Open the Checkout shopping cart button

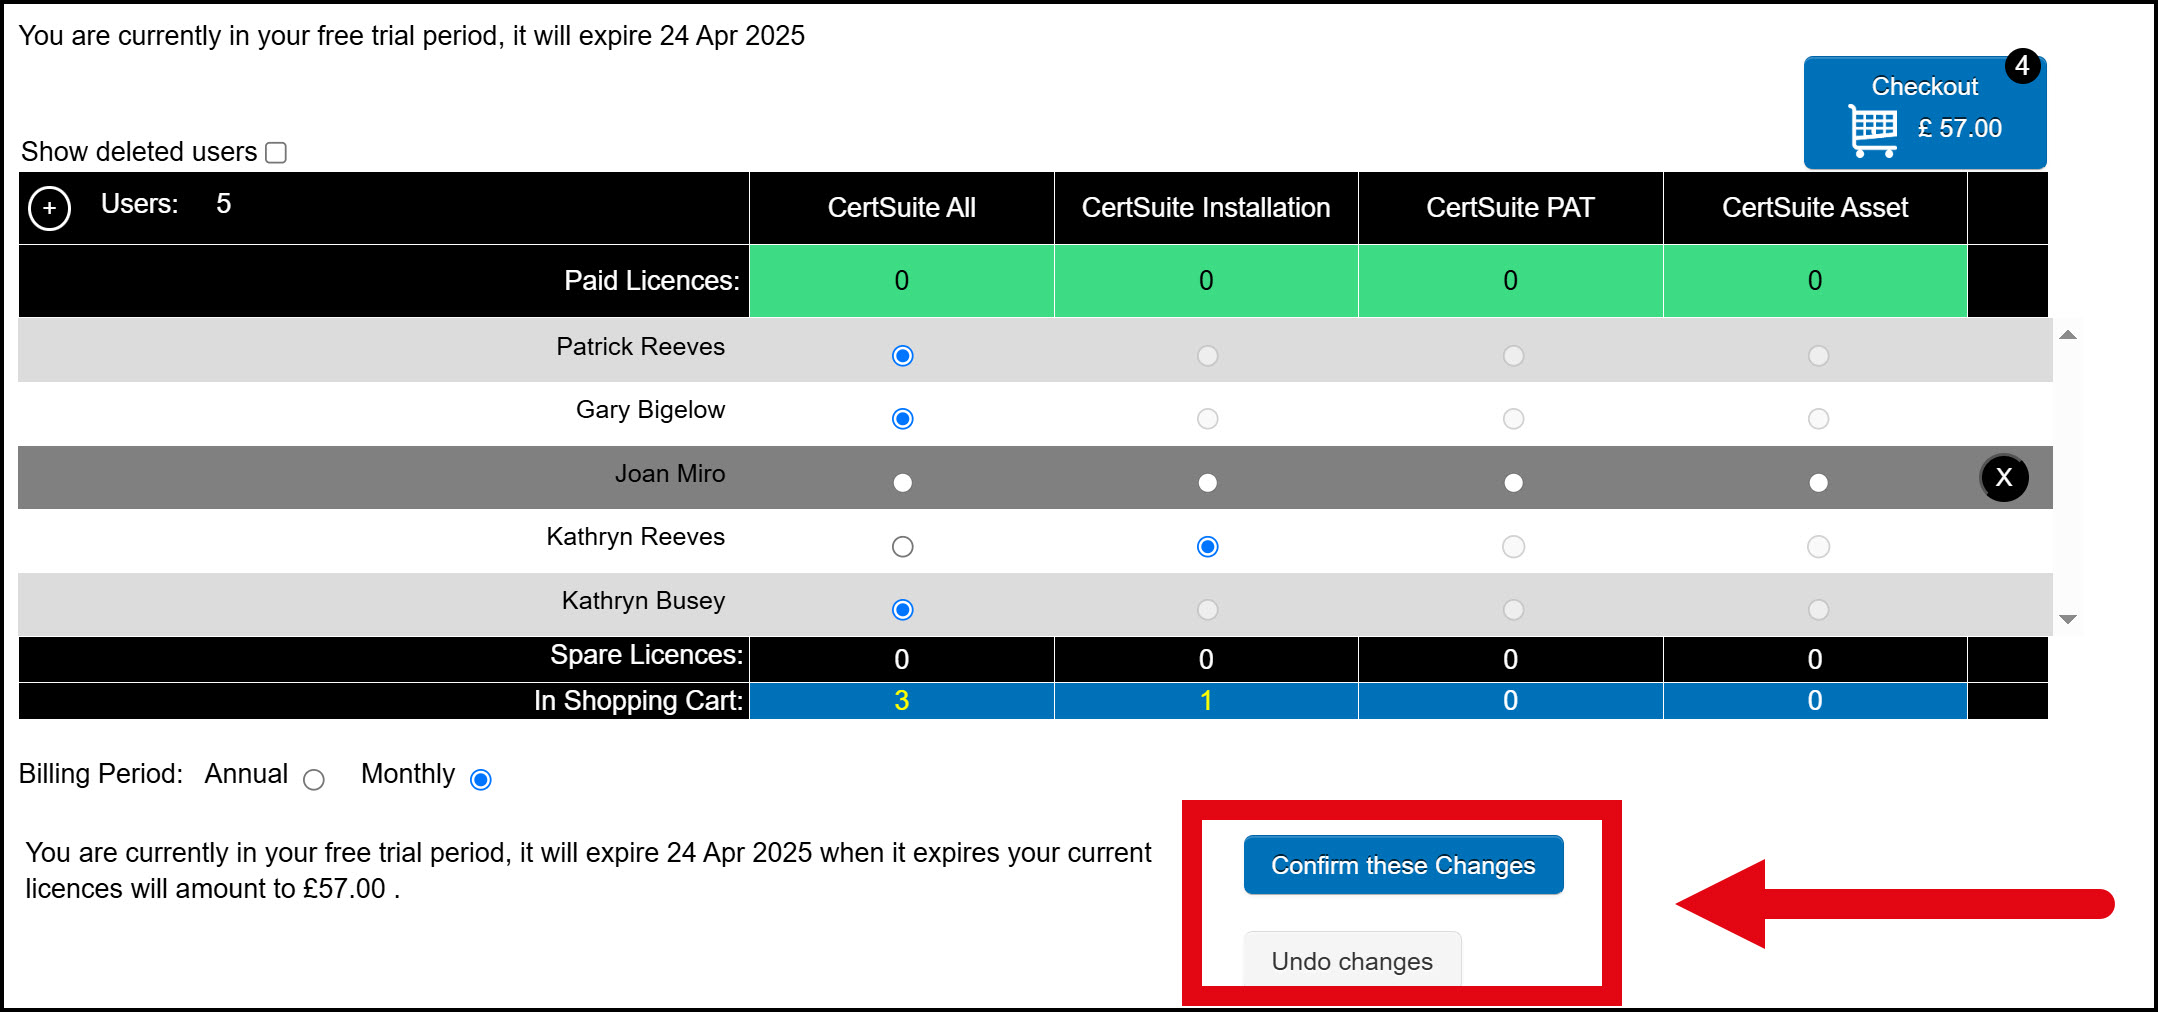coord(1924,113)
